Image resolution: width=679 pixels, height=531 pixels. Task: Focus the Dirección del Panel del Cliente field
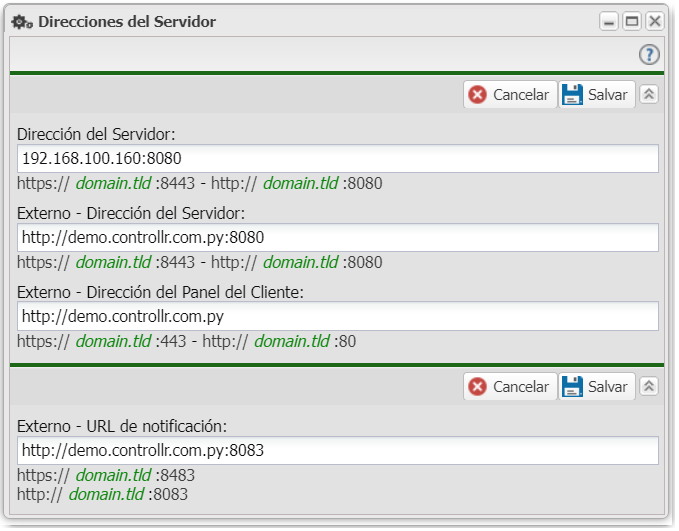(x=338, y=316)
